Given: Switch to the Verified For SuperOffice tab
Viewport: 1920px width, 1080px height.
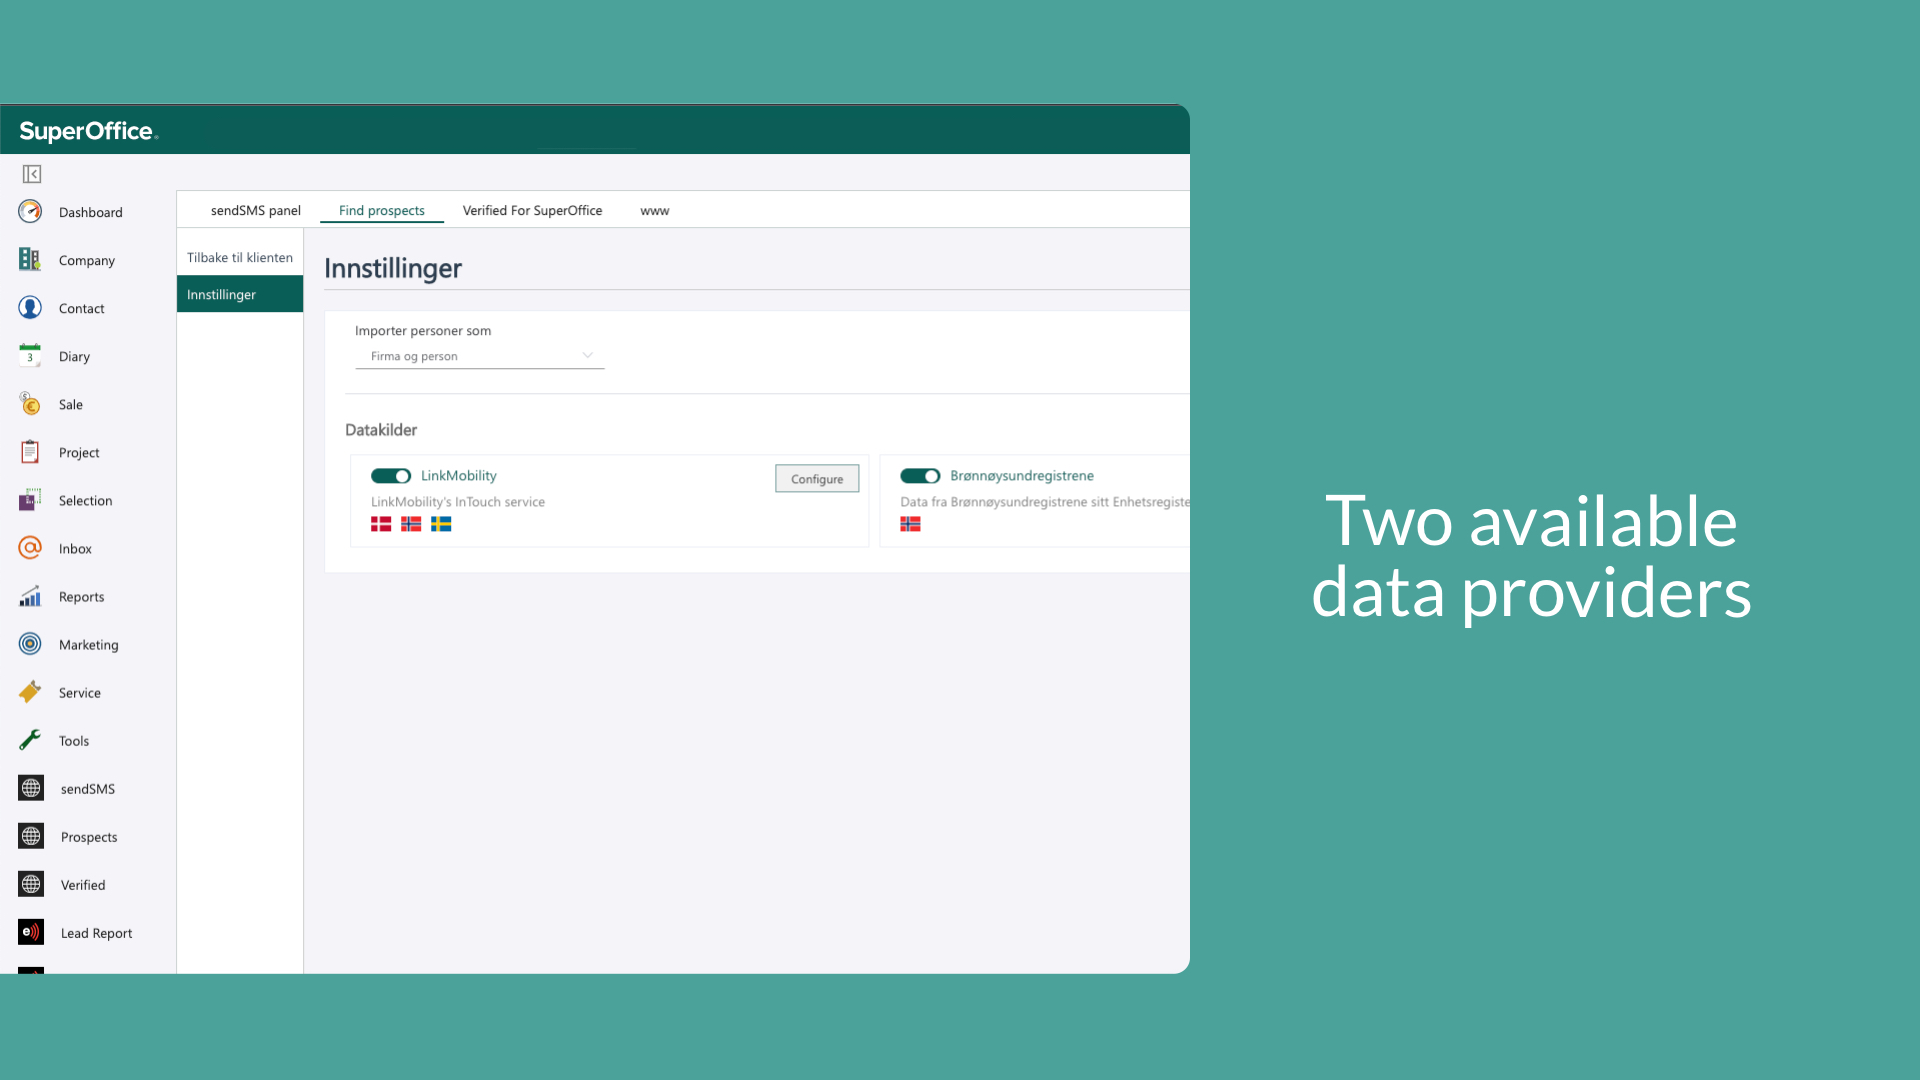Looking at the screenshot, I should [531, 210].
